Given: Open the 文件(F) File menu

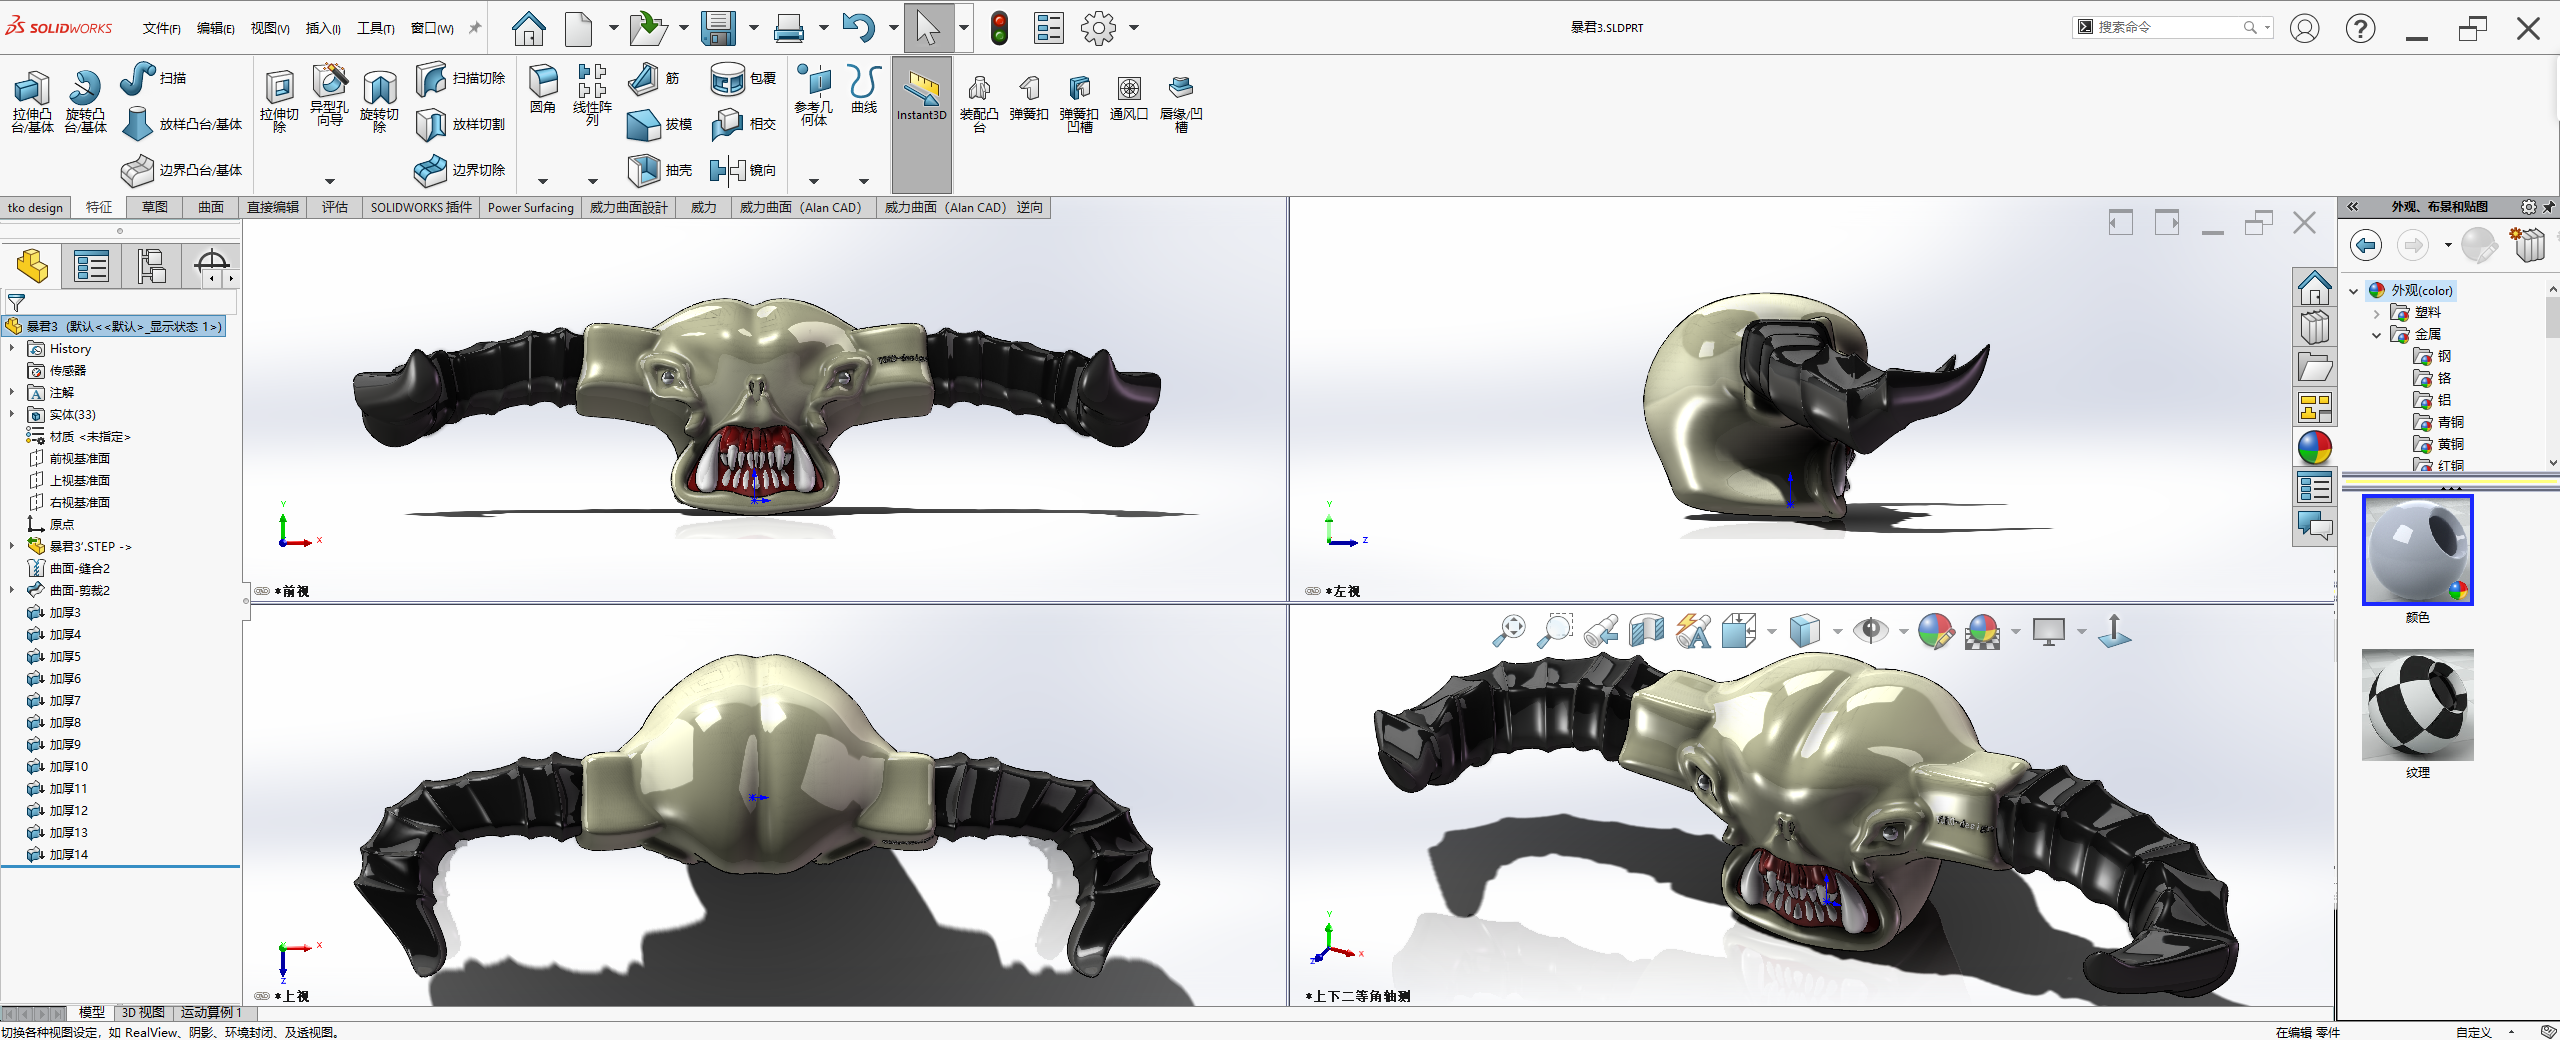Looking at the screenshot, I should click(x=161, y=28).
